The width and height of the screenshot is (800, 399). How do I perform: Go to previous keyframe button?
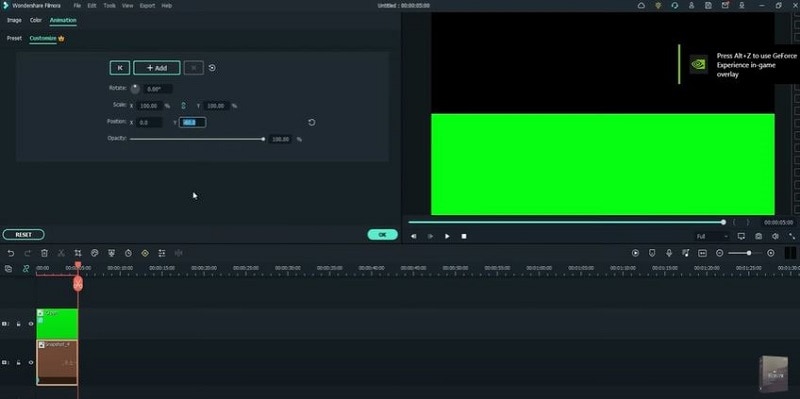tap(120, 68)
